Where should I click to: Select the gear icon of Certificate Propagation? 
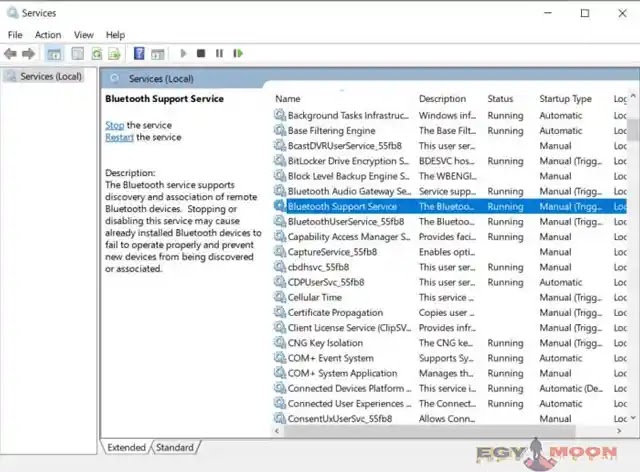pyautogui.click(x=280, y=312)
